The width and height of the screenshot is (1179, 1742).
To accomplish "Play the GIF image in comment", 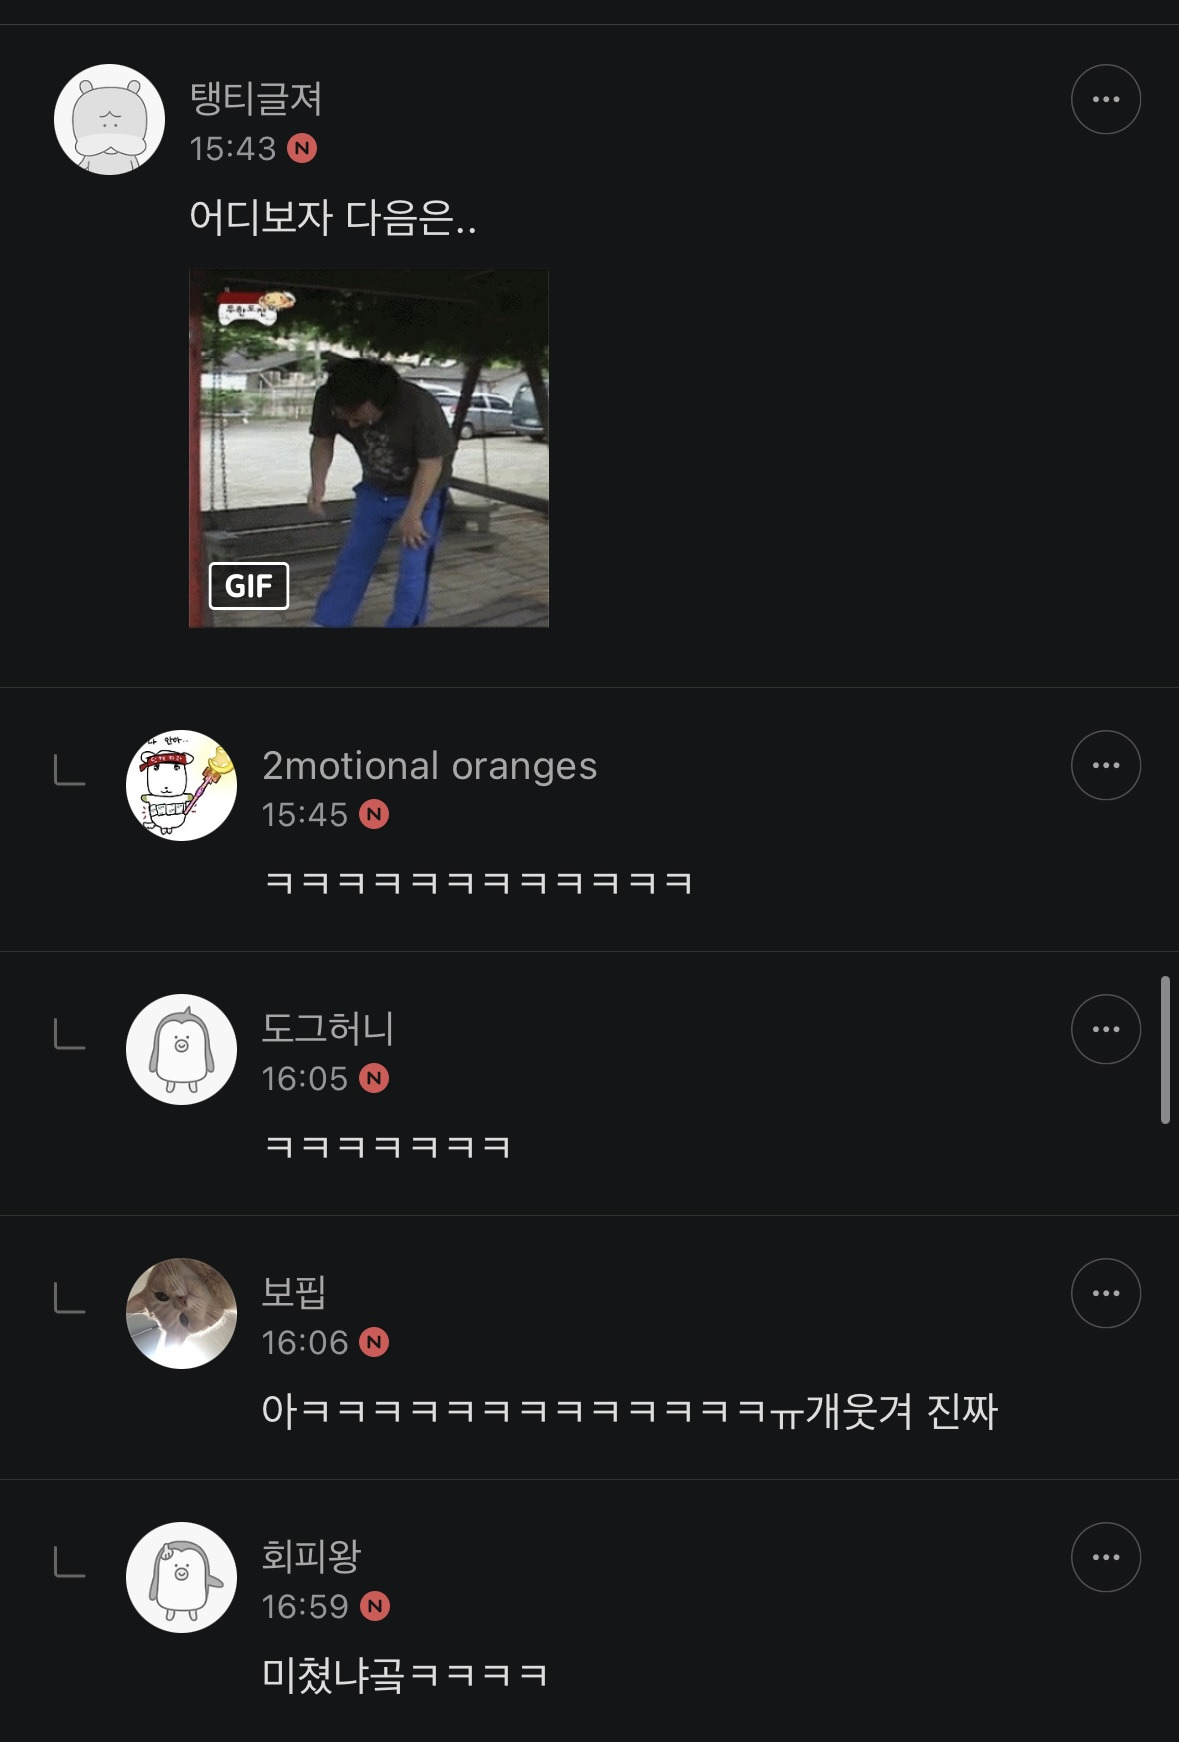I will [369, 448].
